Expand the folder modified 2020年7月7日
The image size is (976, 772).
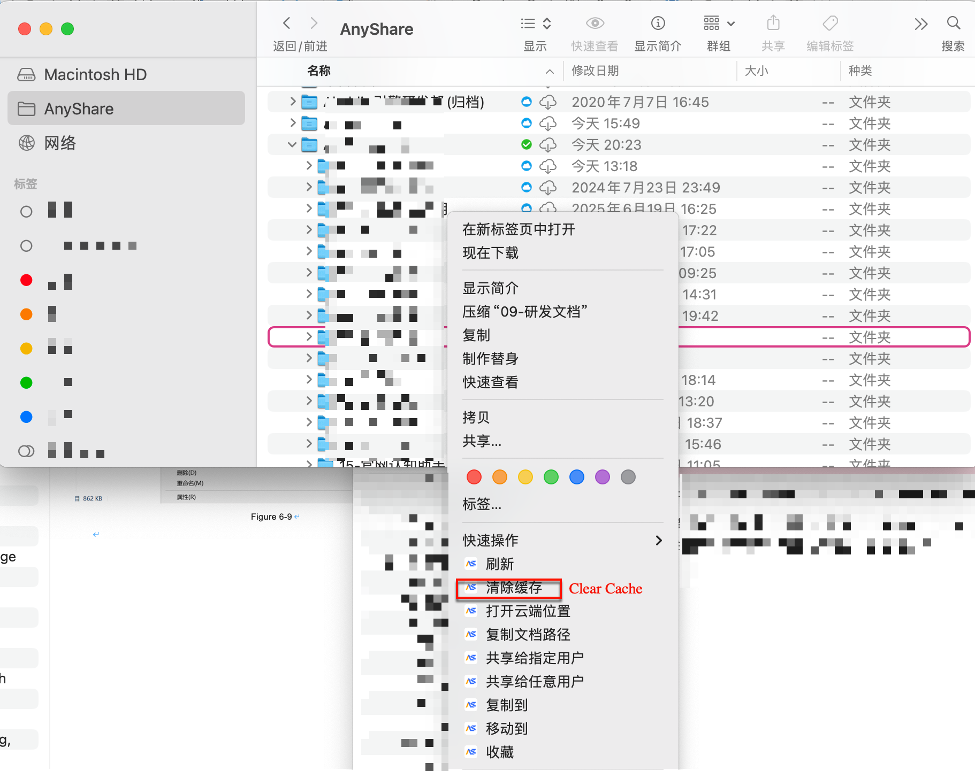coord(293,102)
